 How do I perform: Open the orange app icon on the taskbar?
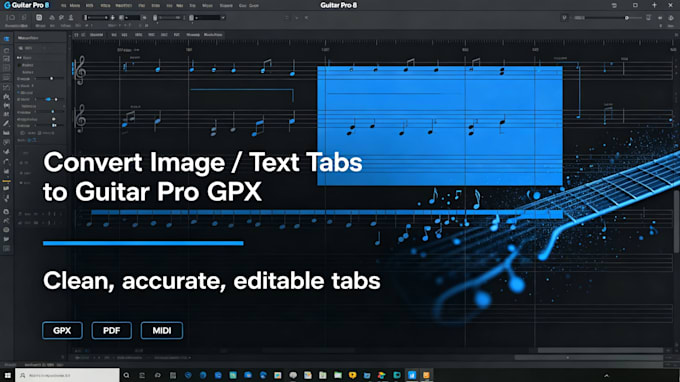click(x=426, y=375)
